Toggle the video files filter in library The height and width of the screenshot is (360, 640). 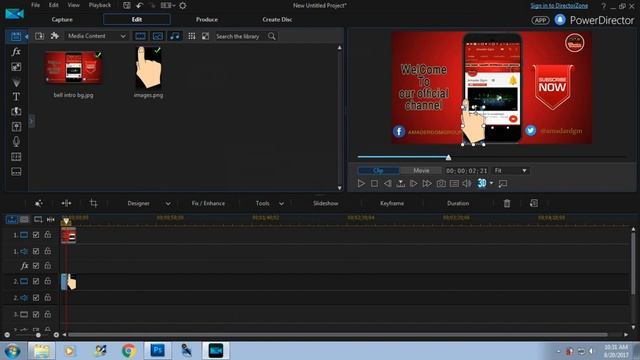click(x=140, y=36)
